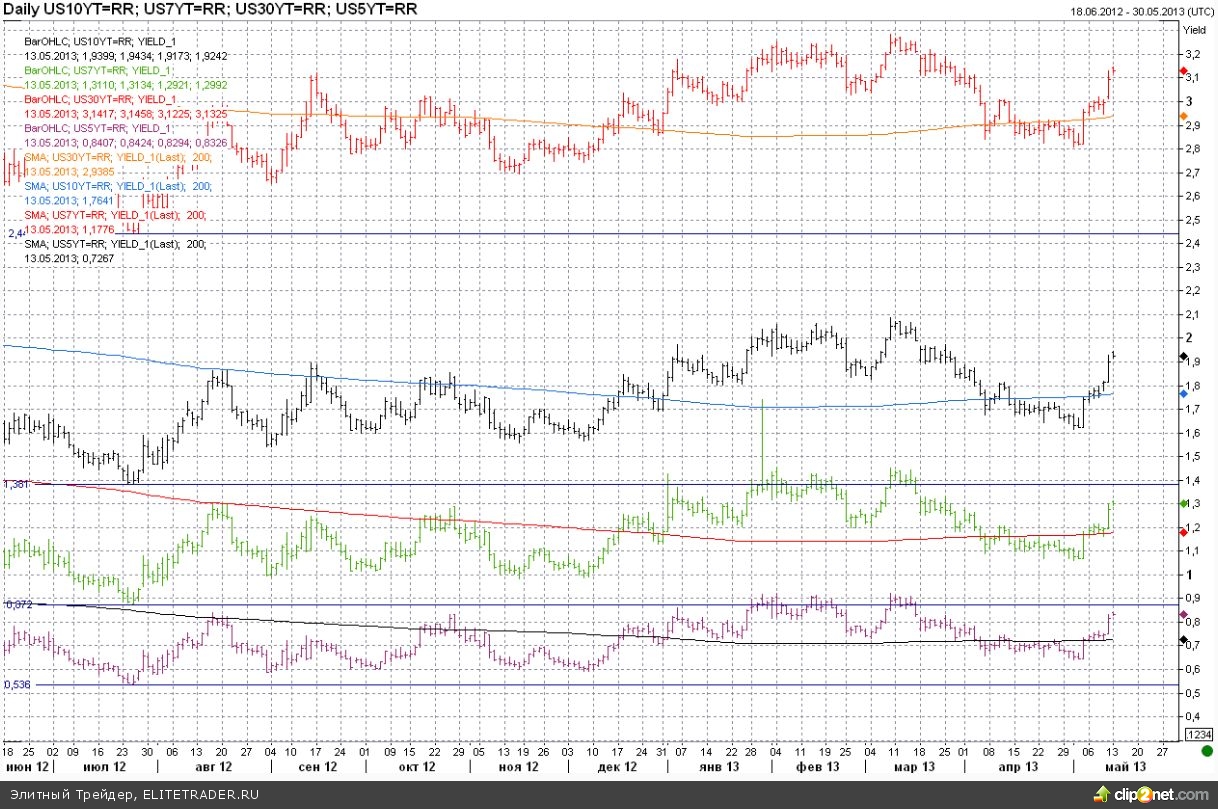
Task: Select the BarOHLC US10YT=RR legend entry
Action: tap(100, 42)
